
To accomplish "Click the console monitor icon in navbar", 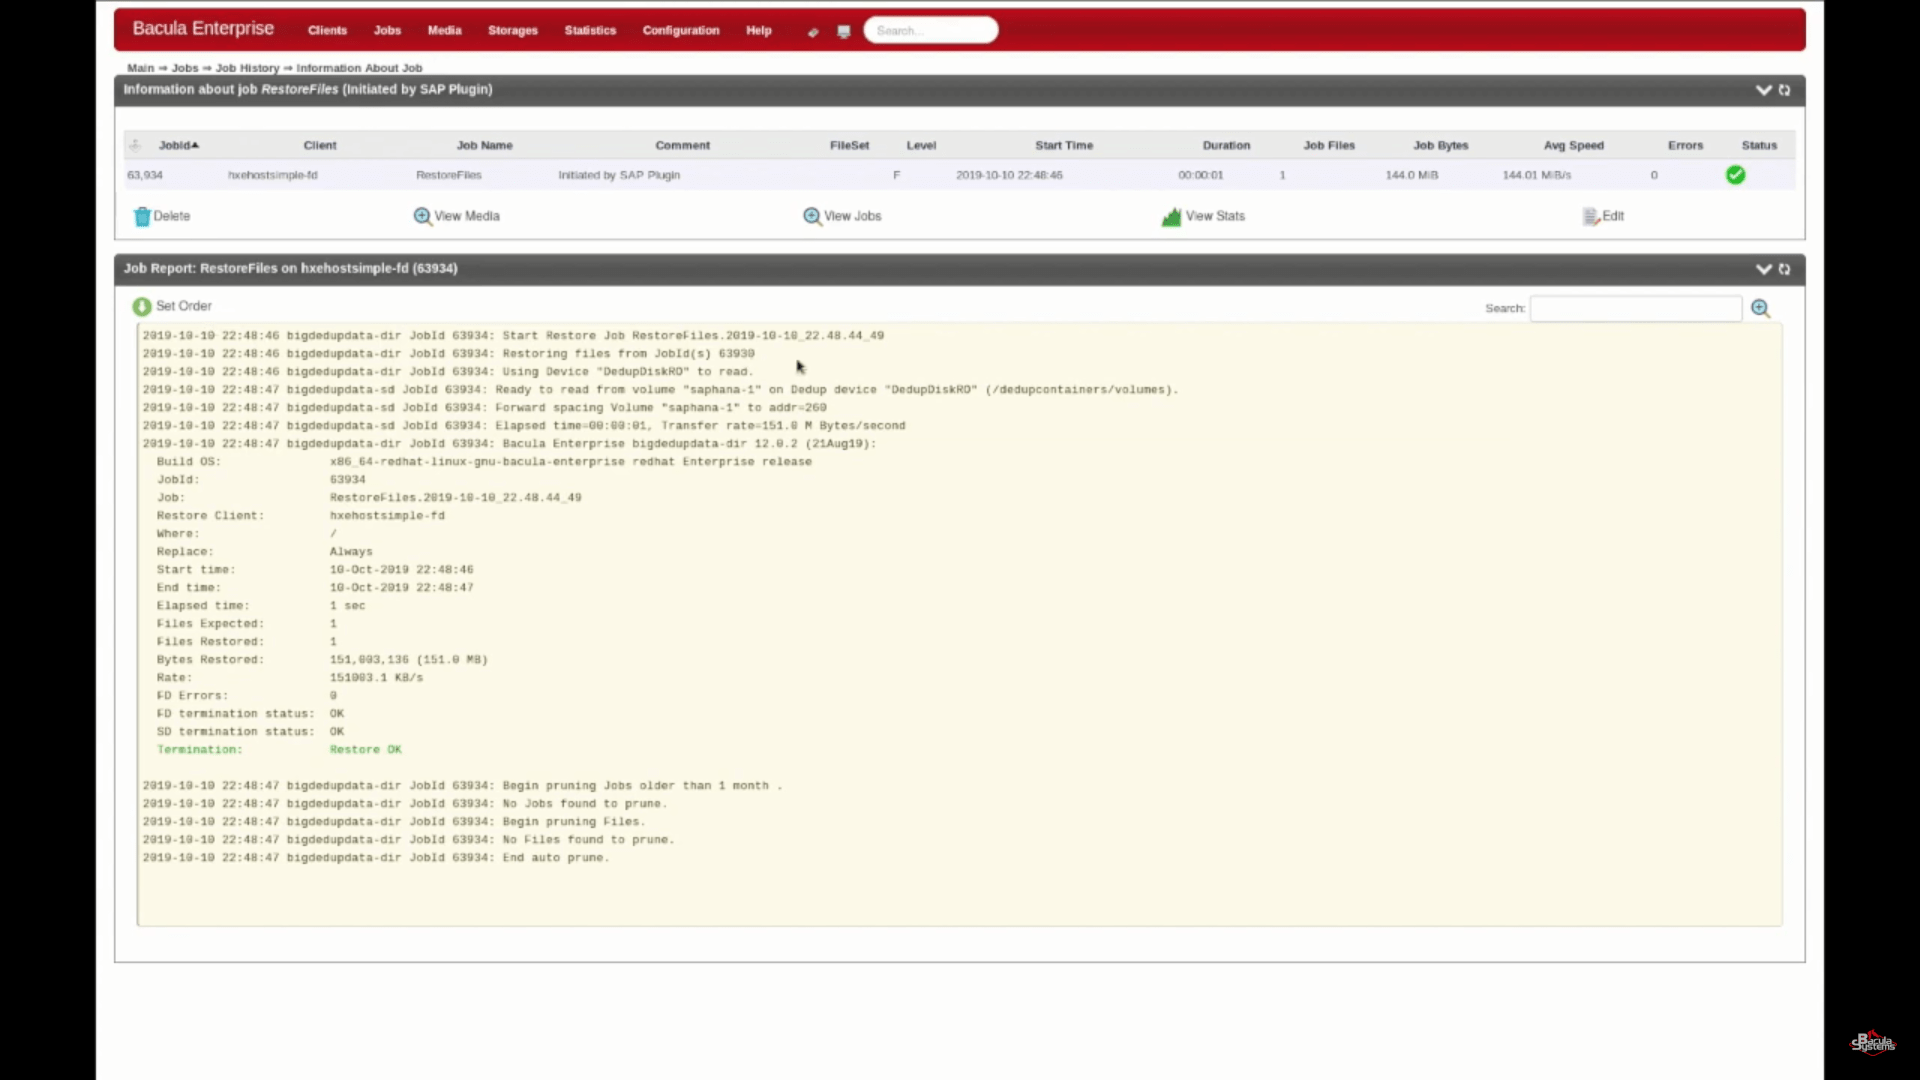I will [x=843, y=32].
